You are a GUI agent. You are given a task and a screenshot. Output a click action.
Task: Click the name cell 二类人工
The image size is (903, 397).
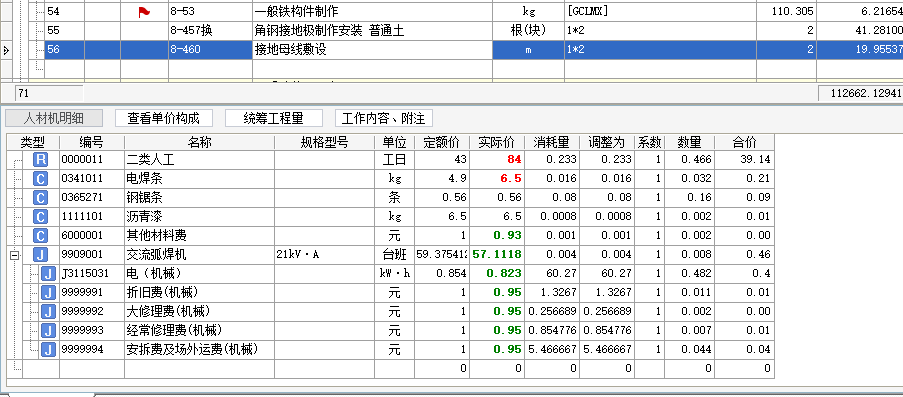[x=199, y=160]
